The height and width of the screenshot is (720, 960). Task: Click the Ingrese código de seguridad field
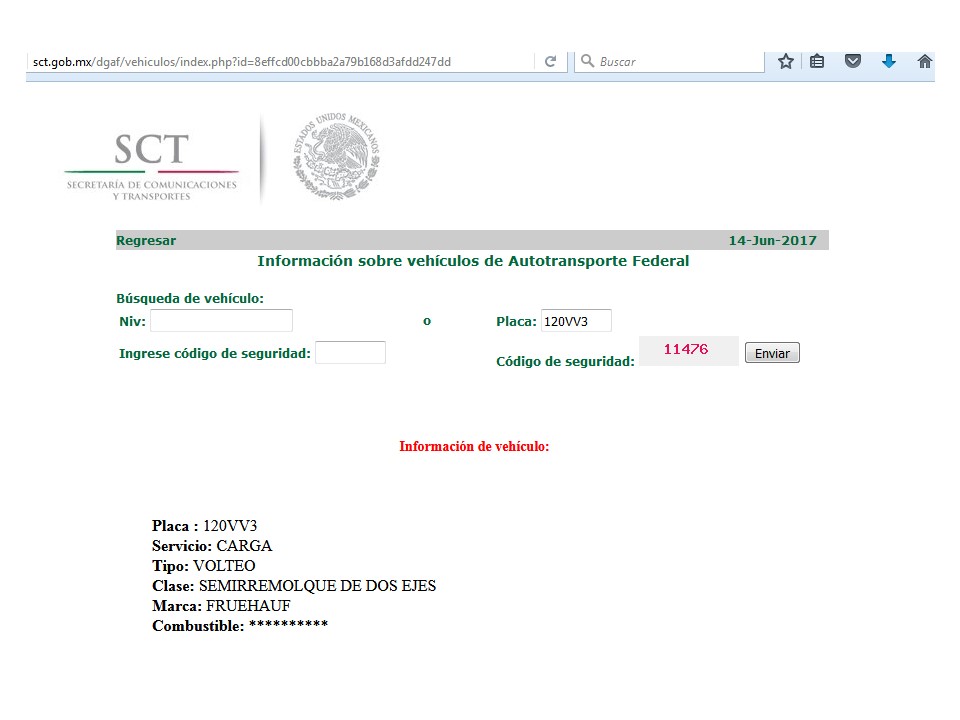tap(350, 353)
